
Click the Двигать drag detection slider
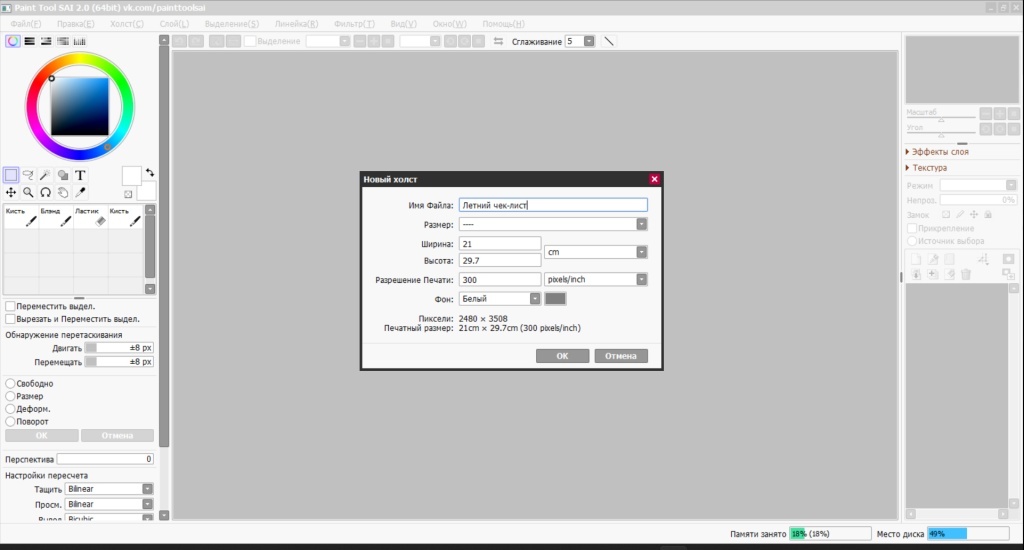119,348
